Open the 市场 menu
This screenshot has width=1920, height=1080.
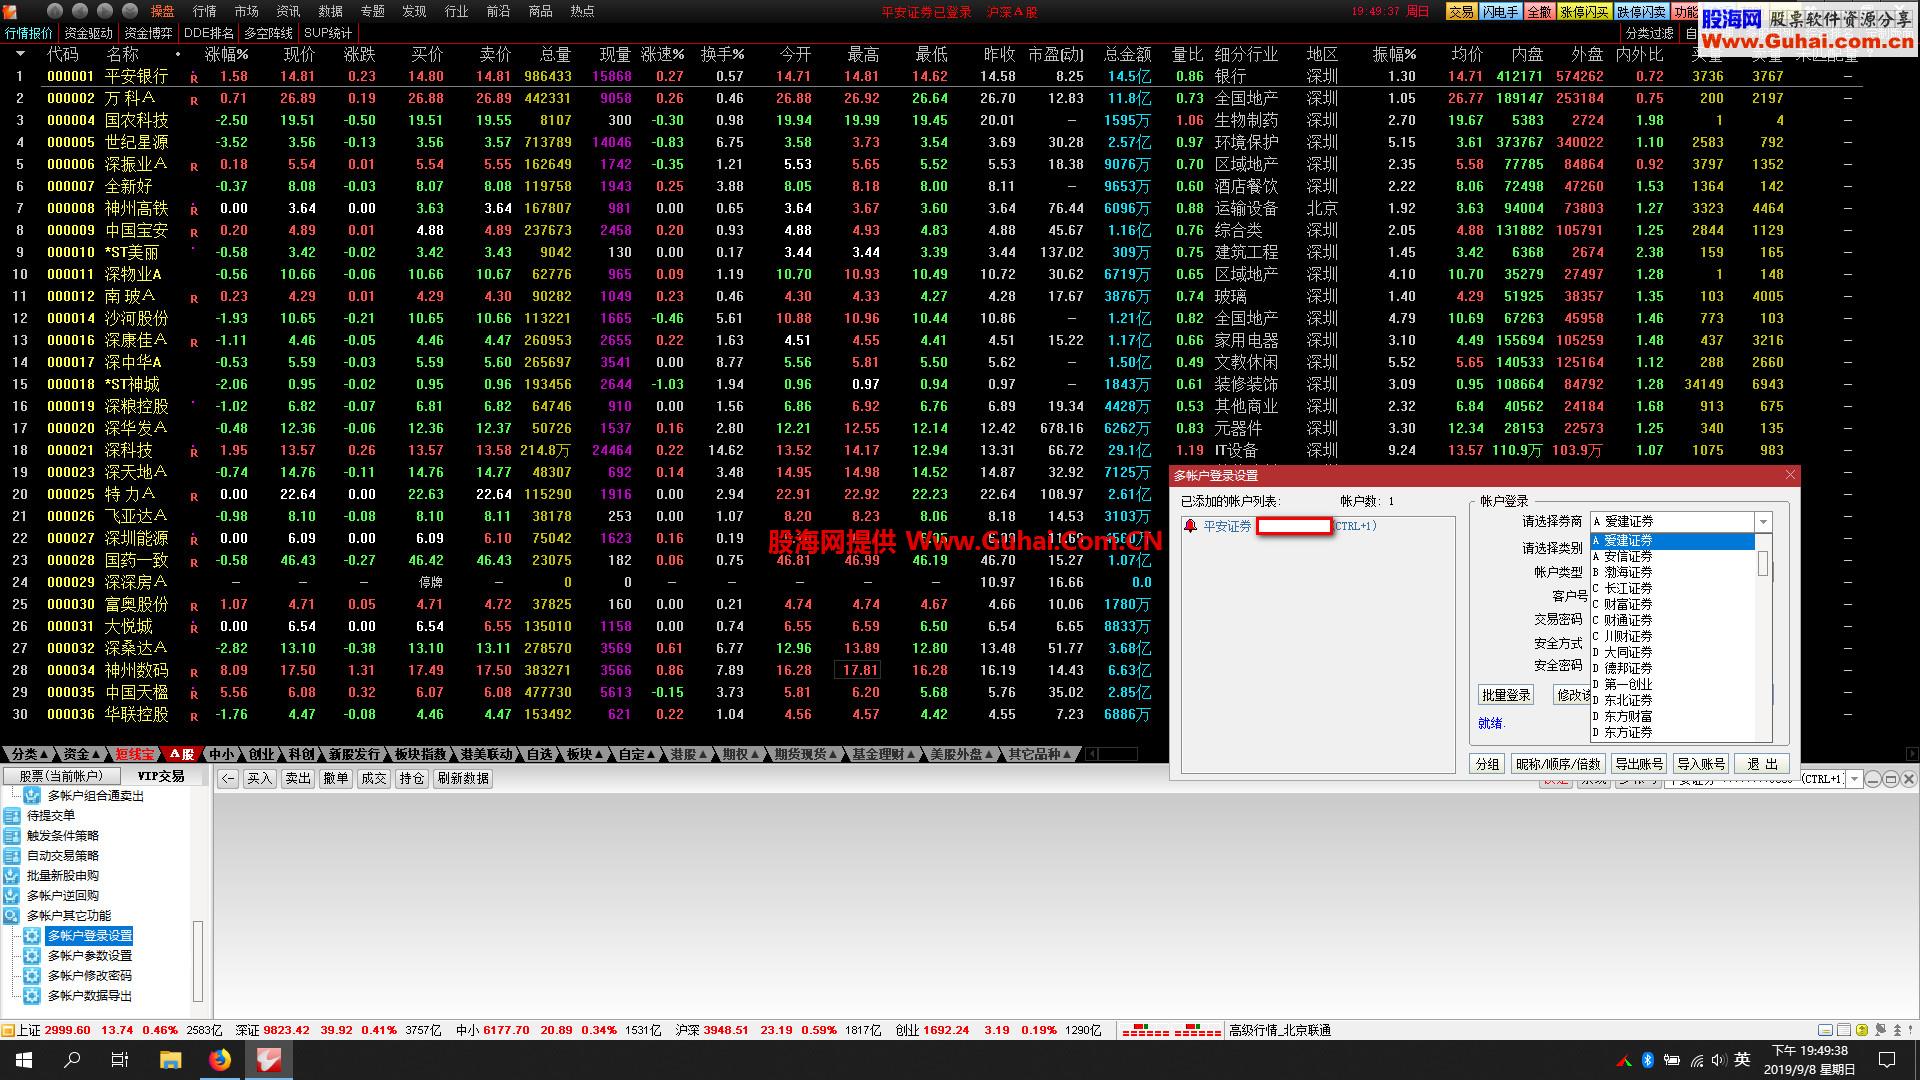246,11
